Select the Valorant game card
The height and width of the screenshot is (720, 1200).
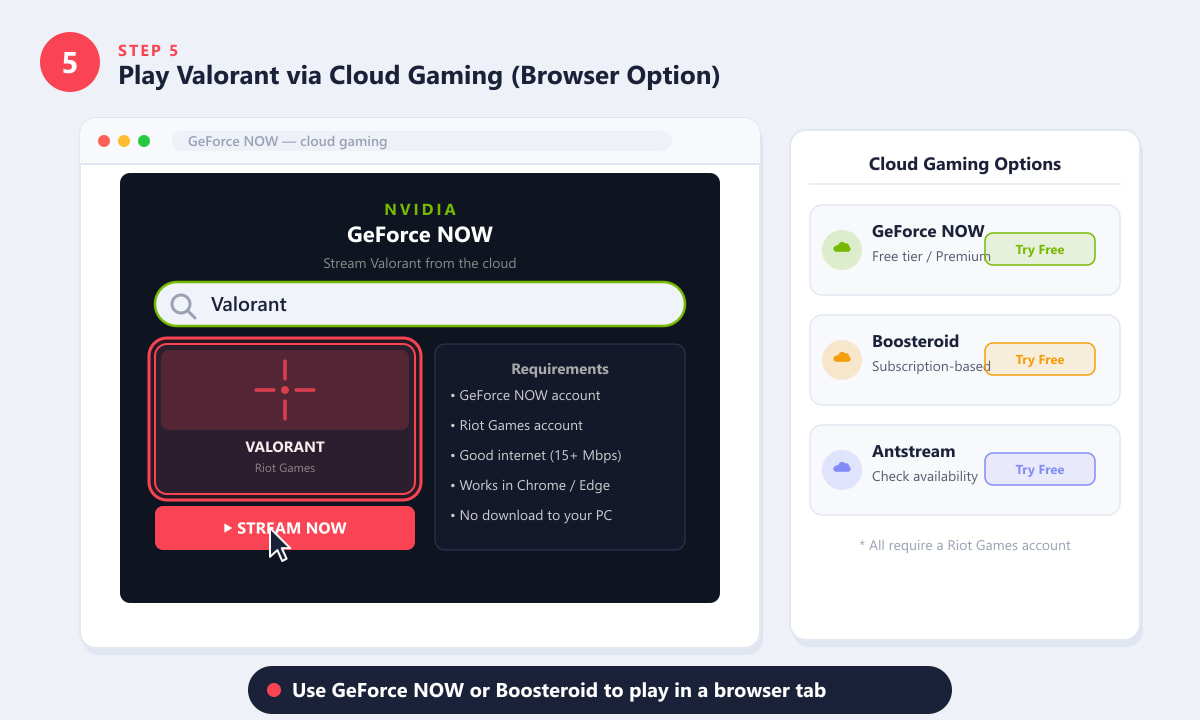coord(285,418)
